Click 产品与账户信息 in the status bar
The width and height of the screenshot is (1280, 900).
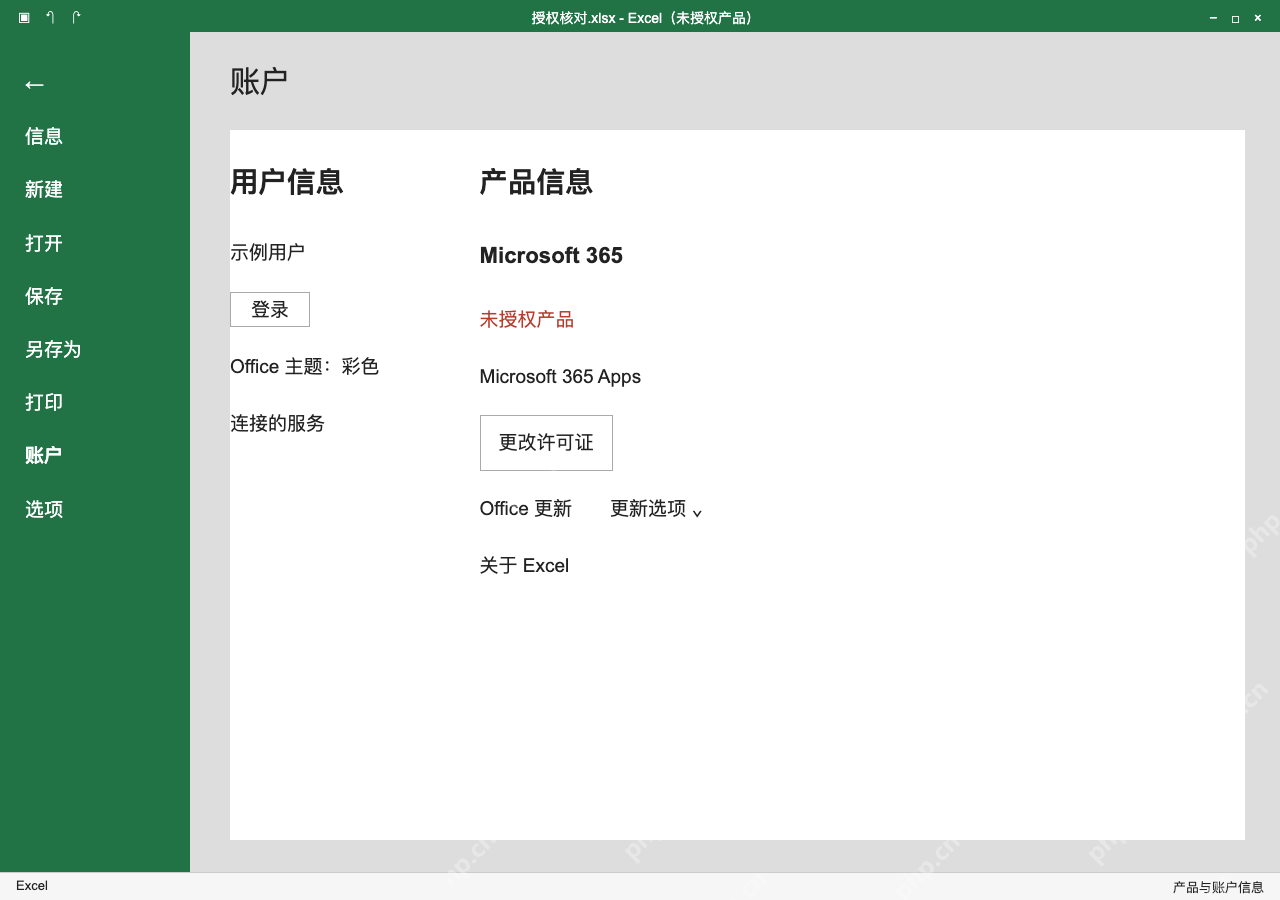1218,887
